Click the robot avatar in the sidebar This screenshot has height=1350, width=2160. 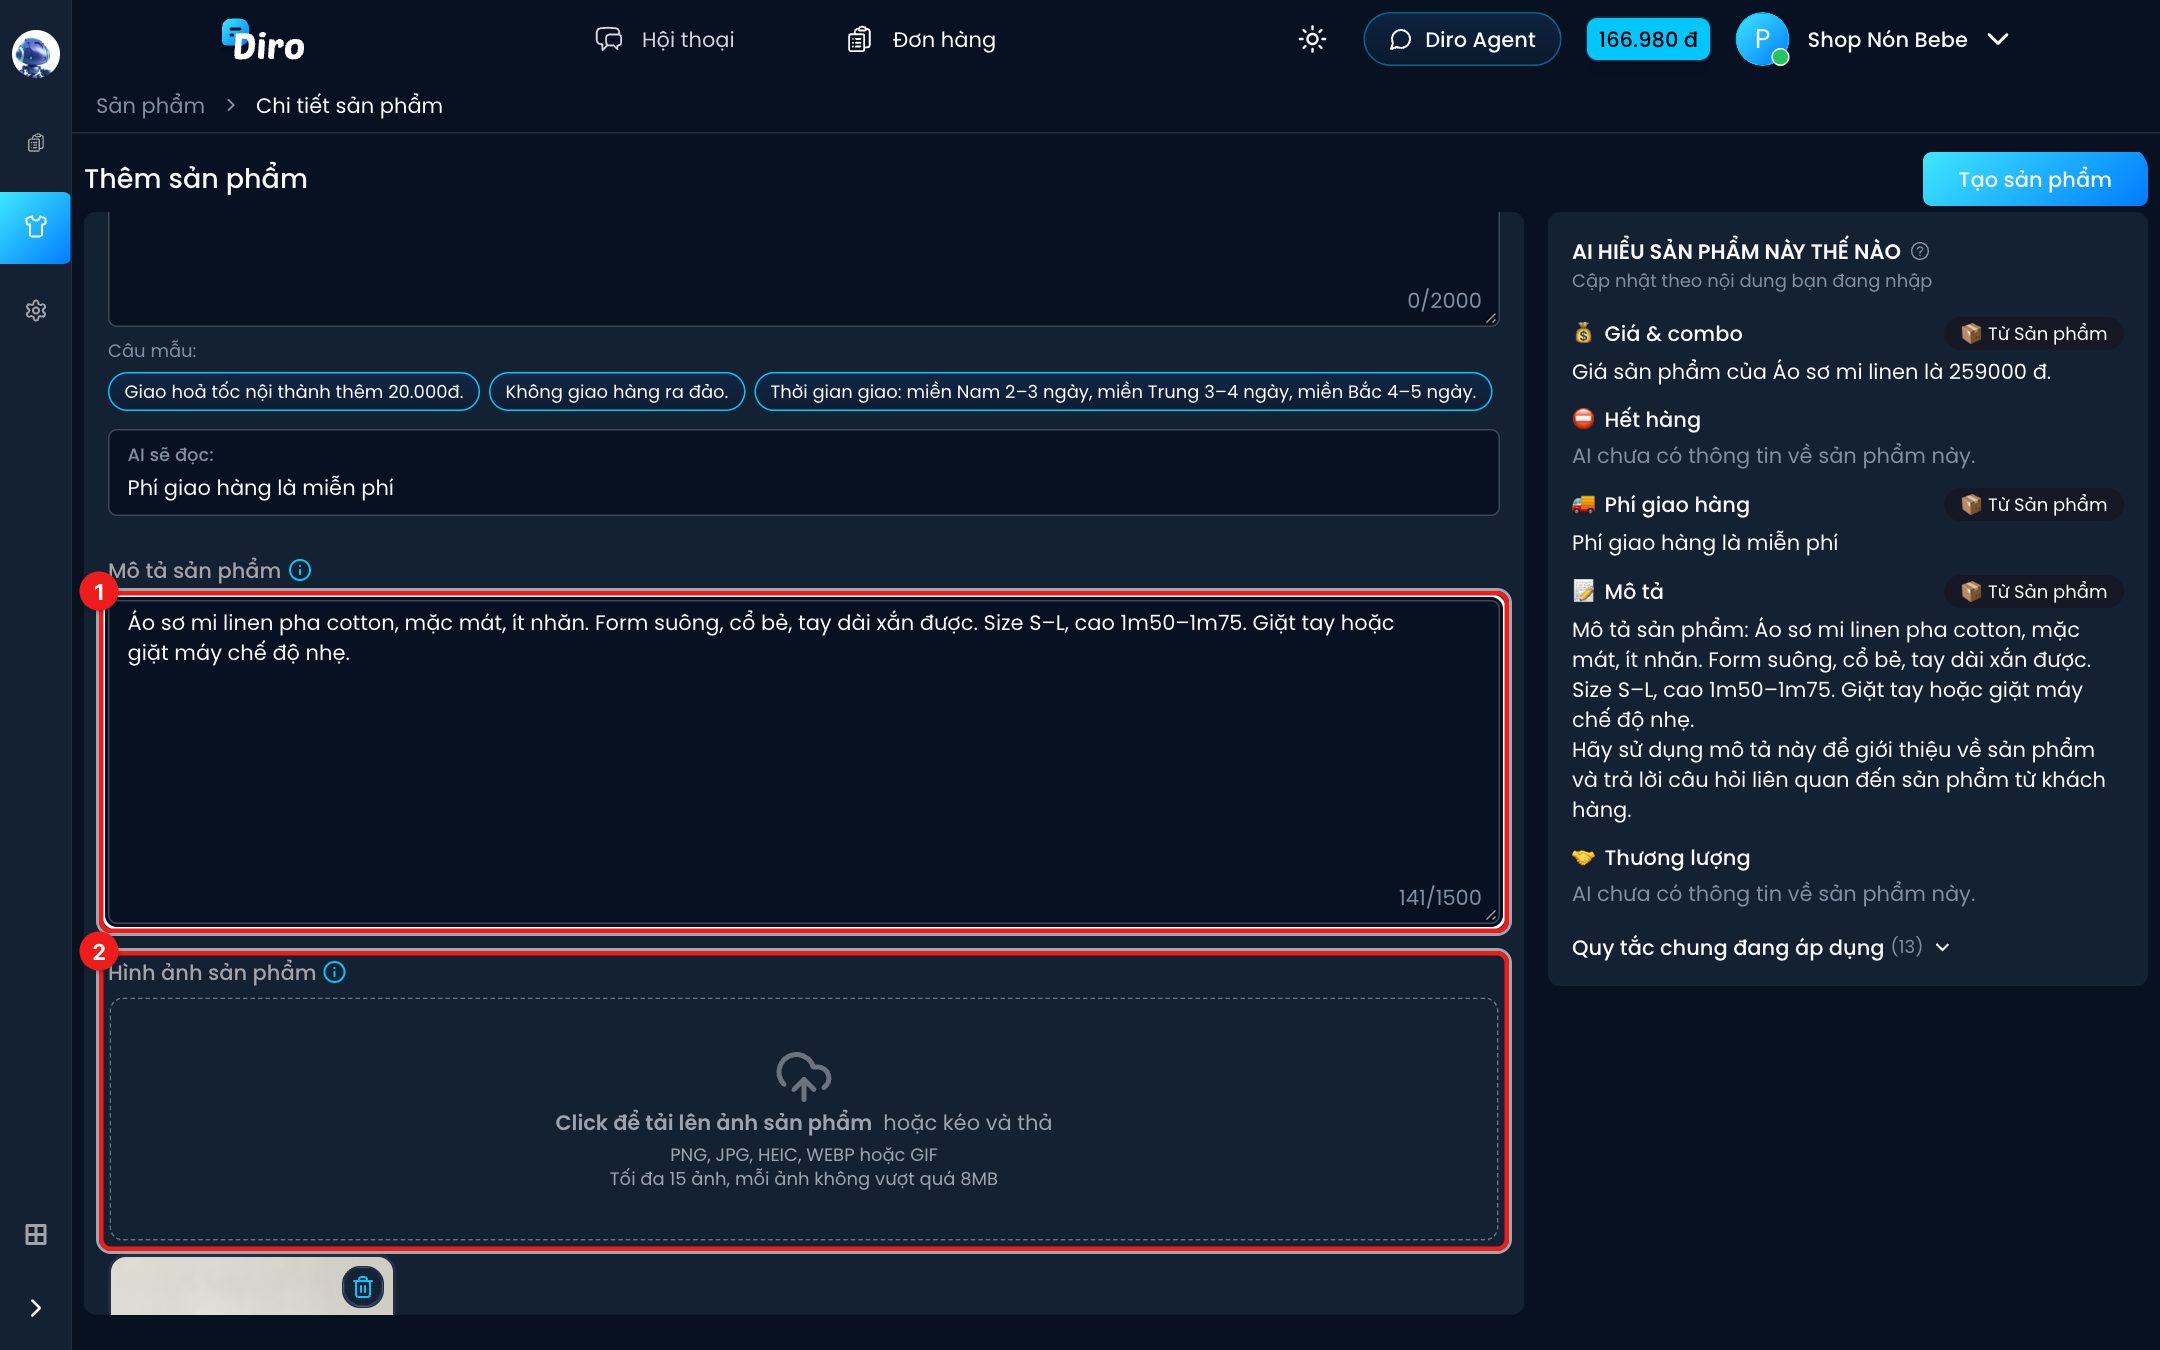click(x=35, y=53)
